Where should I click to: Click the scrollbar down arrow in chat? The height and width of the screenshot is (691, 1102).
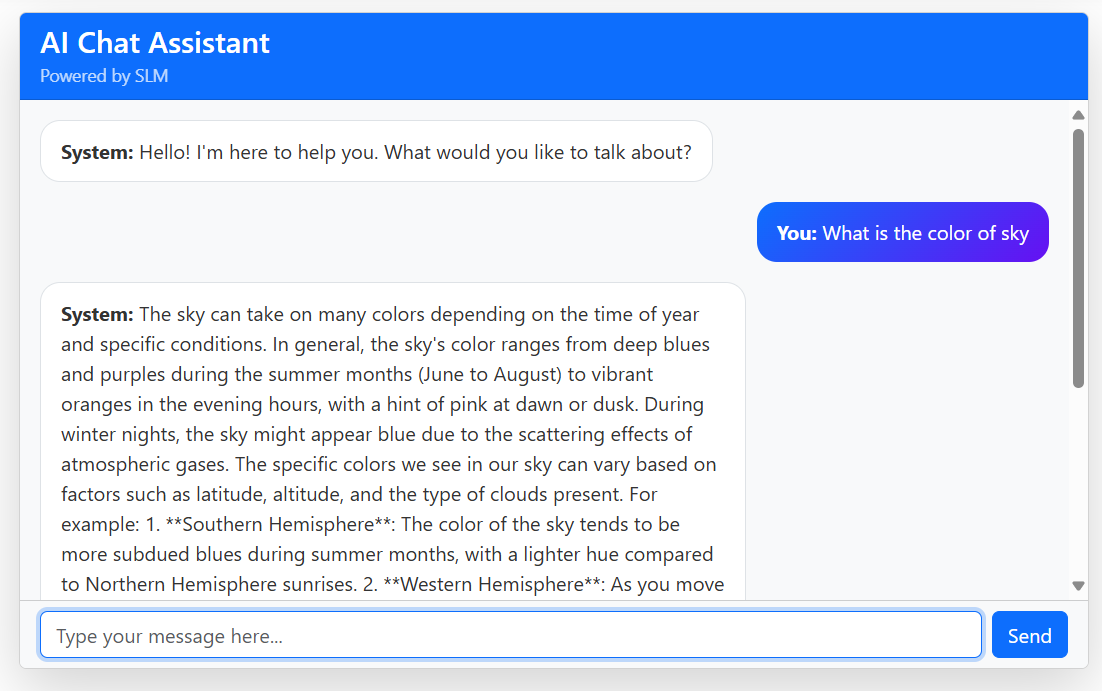(x=1078, y=586)
